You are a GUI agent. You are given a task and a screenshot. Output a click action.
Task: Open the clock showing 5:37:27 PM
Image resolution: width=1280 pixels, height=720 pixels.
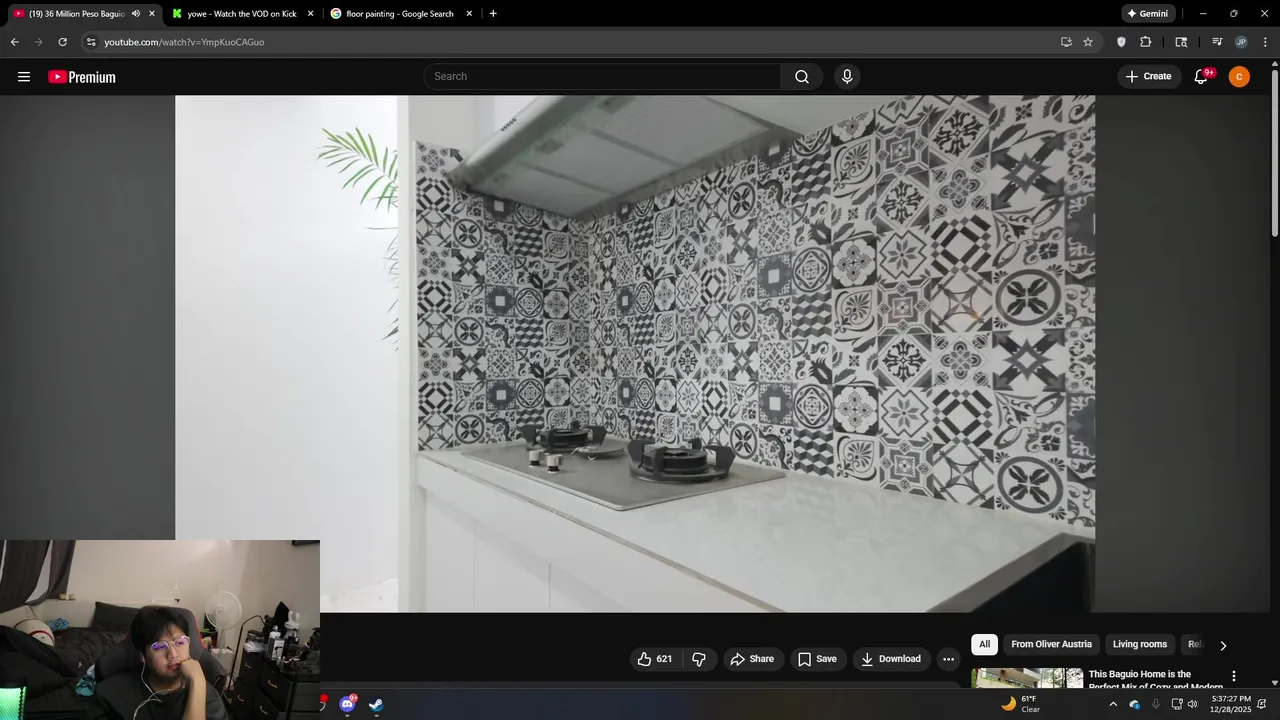pos(1231,704)
